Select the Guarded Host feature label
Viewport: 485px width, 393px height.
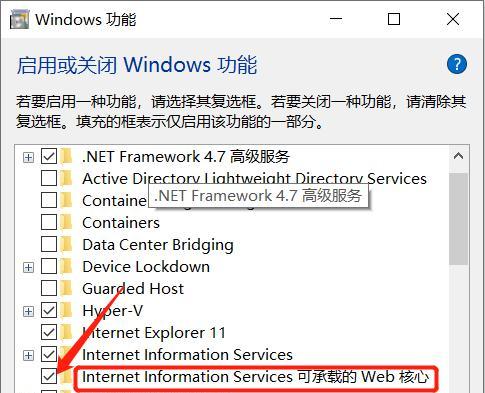[x=133, y=289]
